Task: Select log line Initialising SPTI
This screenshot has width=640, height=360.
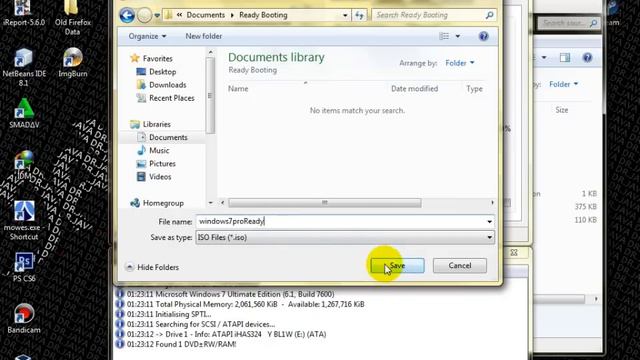Action: pos(169,314)
